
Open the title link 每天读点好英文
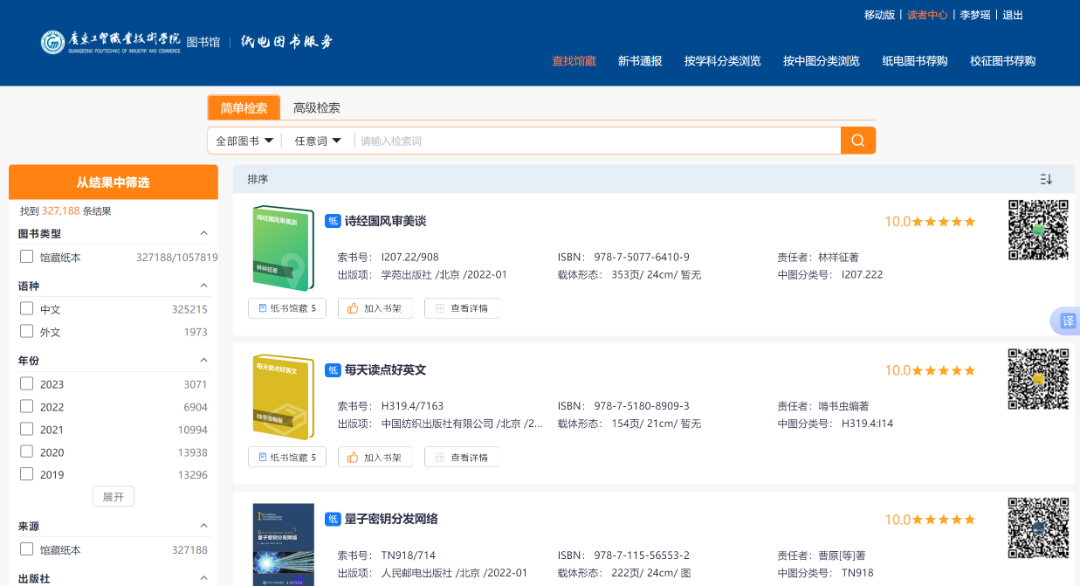(385, 370)
